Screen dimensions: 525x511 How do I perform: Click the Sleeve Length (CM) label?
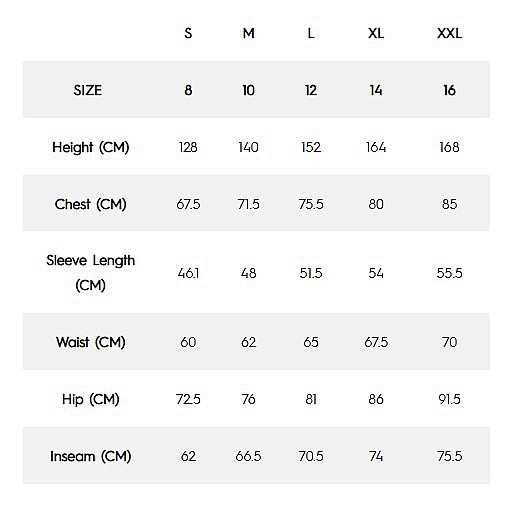[91, 273]
